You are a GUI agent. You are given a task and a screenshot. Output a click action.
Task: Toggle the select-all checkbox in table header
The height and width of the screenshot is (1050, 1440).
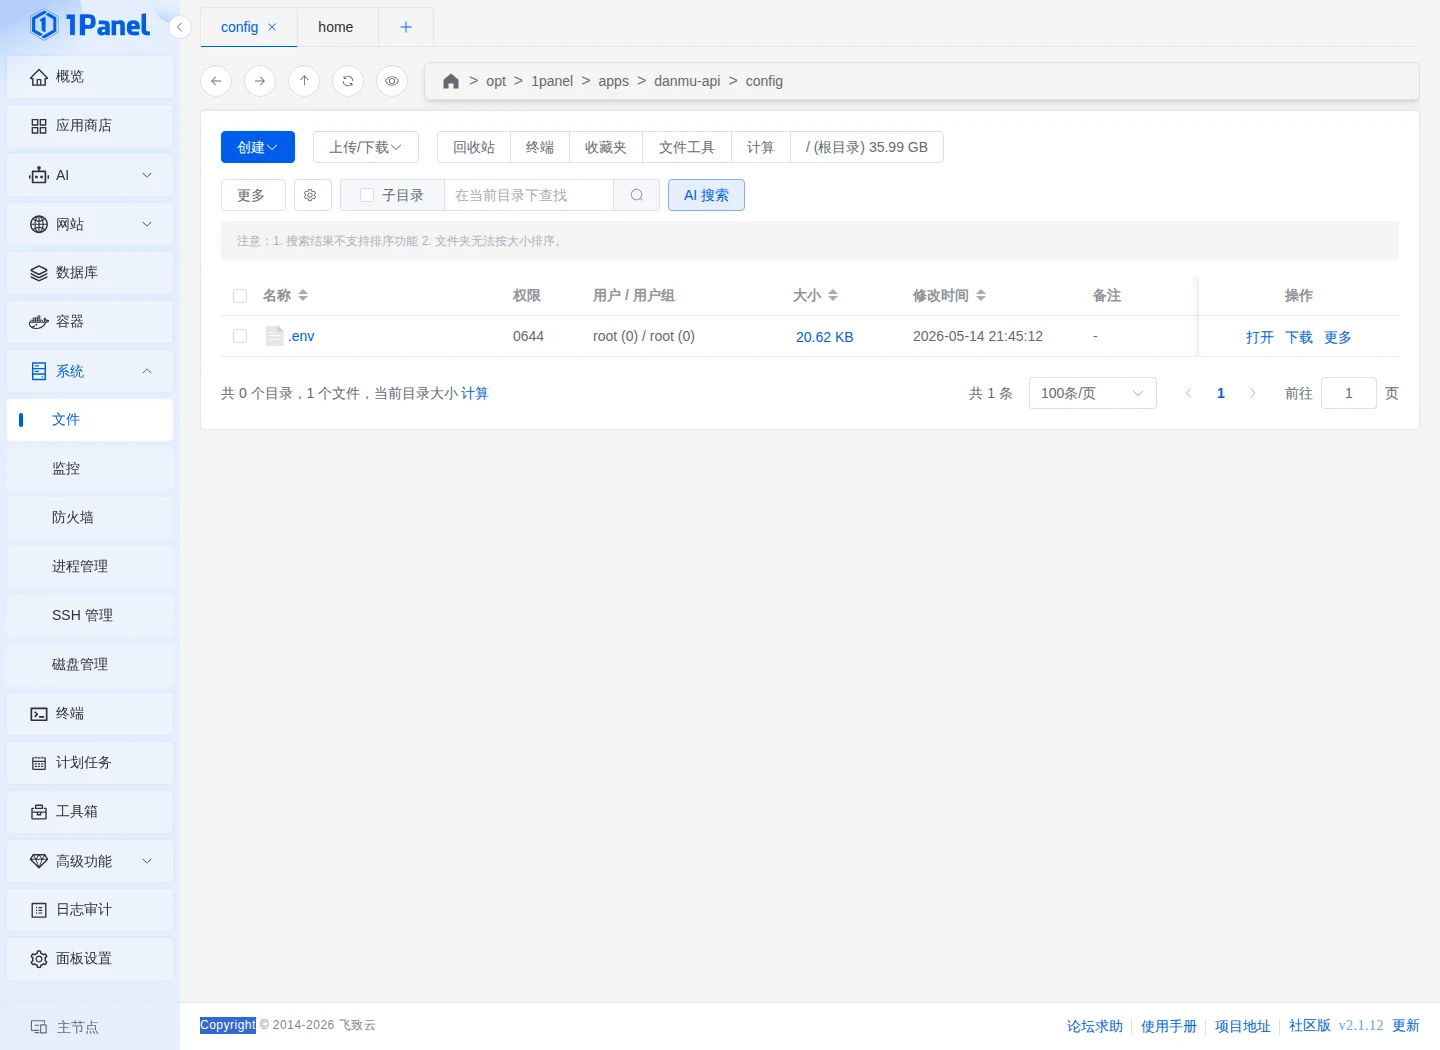(x=240, y=296)
